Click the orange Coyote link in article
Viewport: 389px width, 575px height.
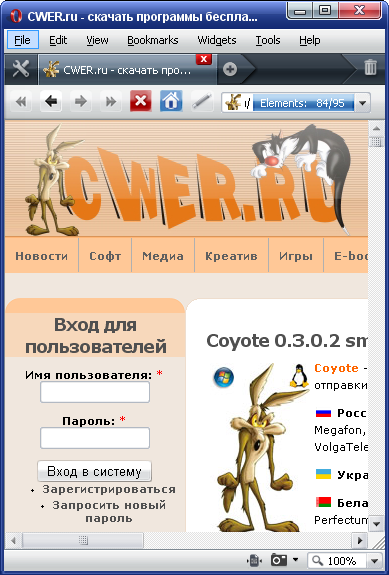click(x=336, y=368)
